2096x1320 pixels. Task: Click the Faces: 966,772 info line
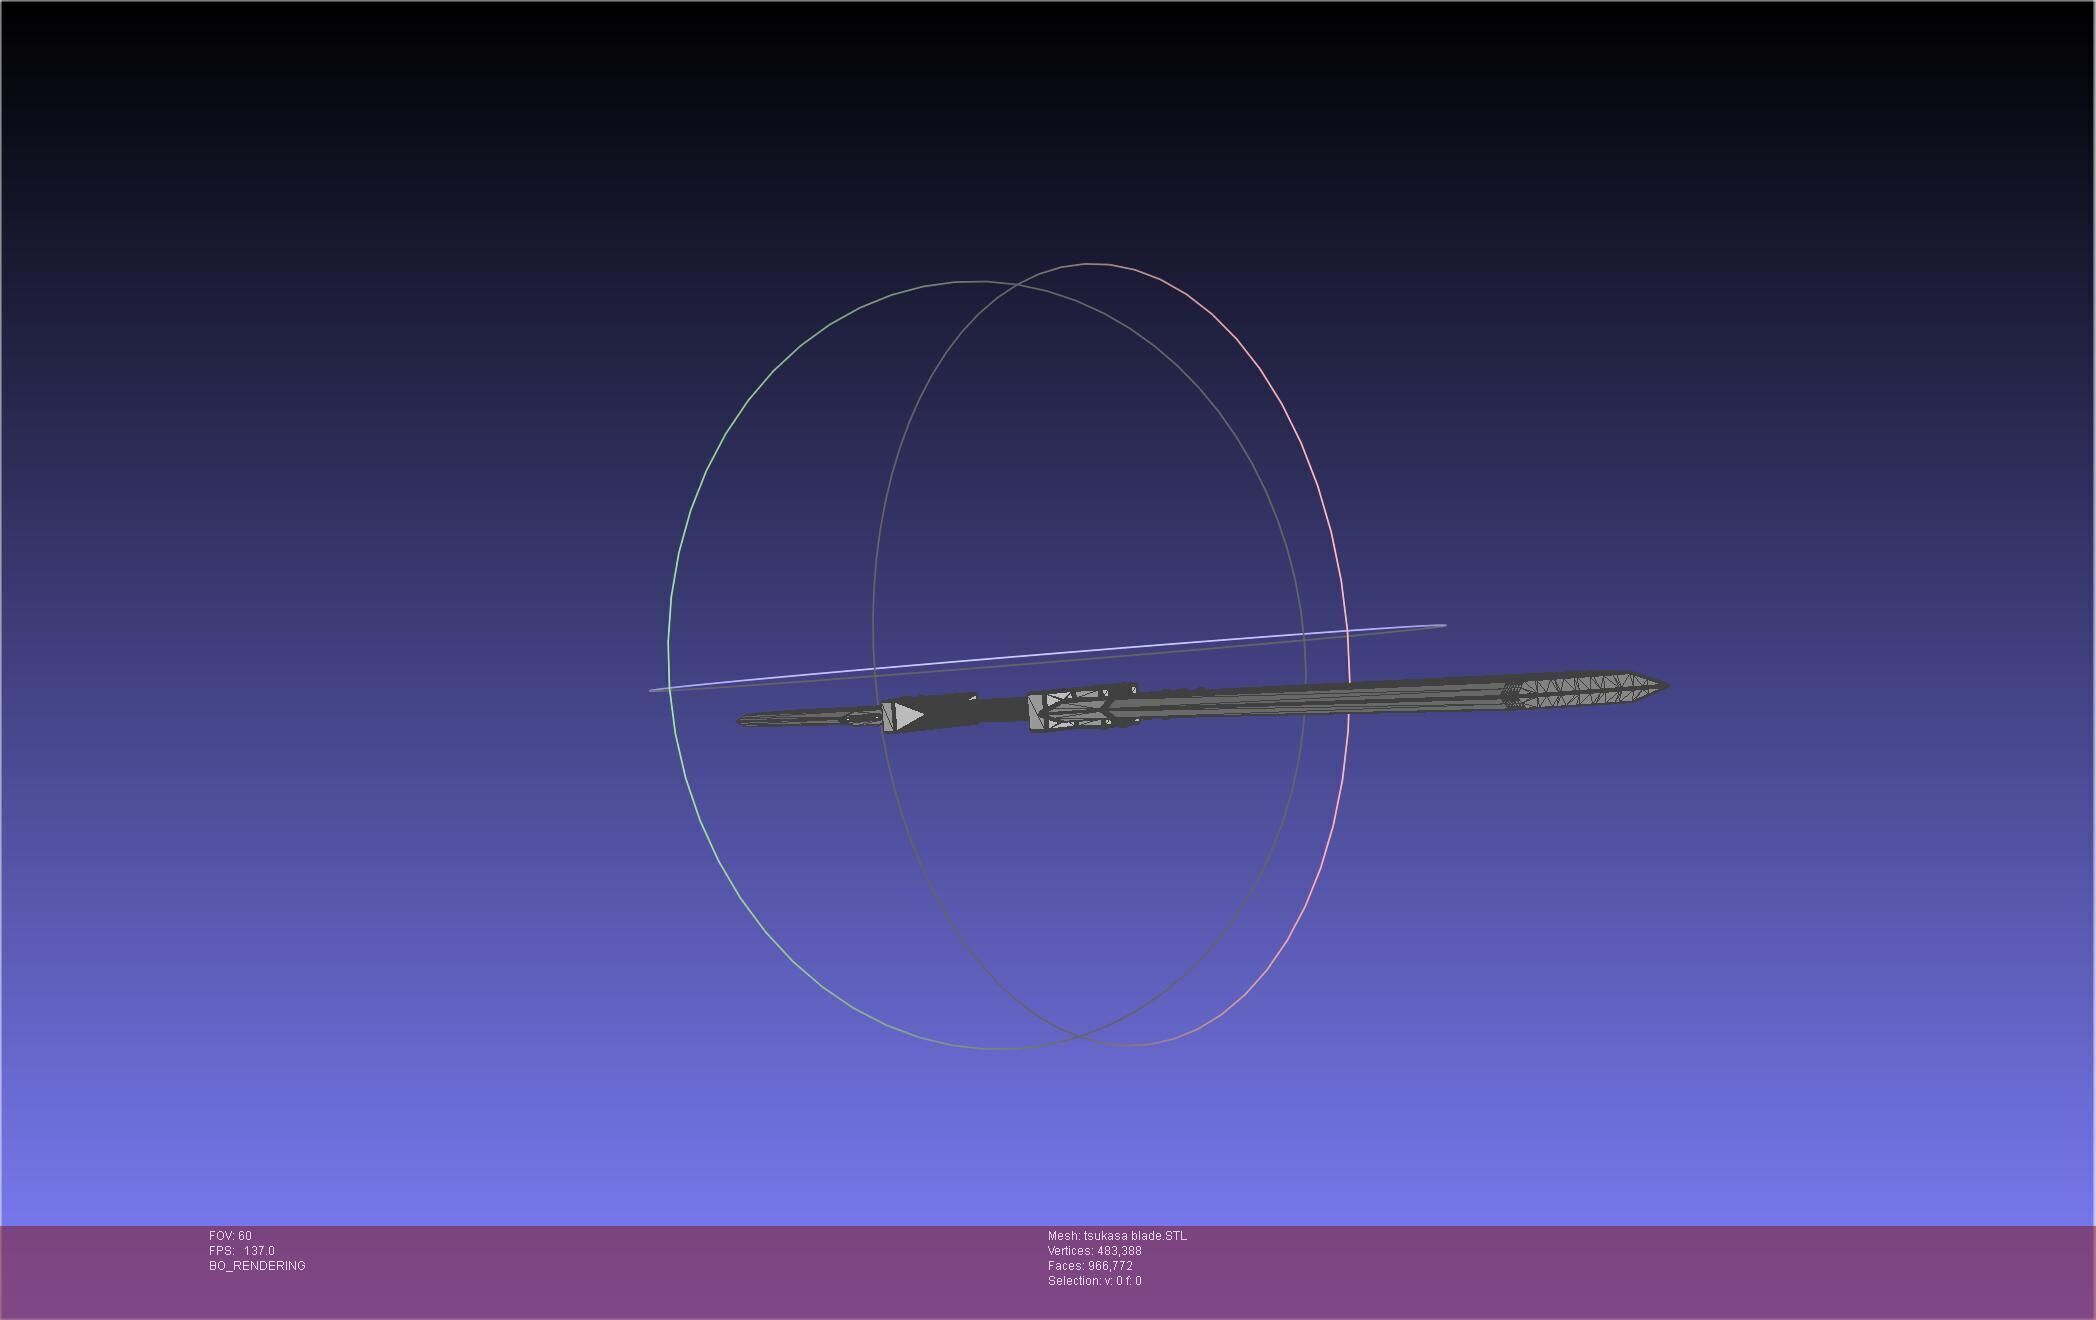point(1090,1266)
